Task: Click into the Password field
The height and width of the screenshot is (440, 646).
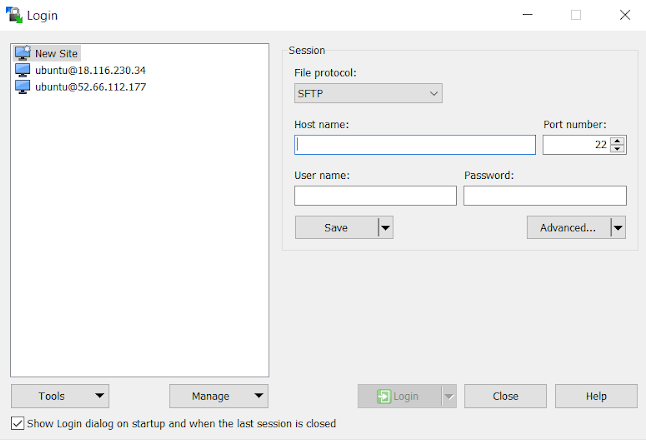Action: (545, 196)
